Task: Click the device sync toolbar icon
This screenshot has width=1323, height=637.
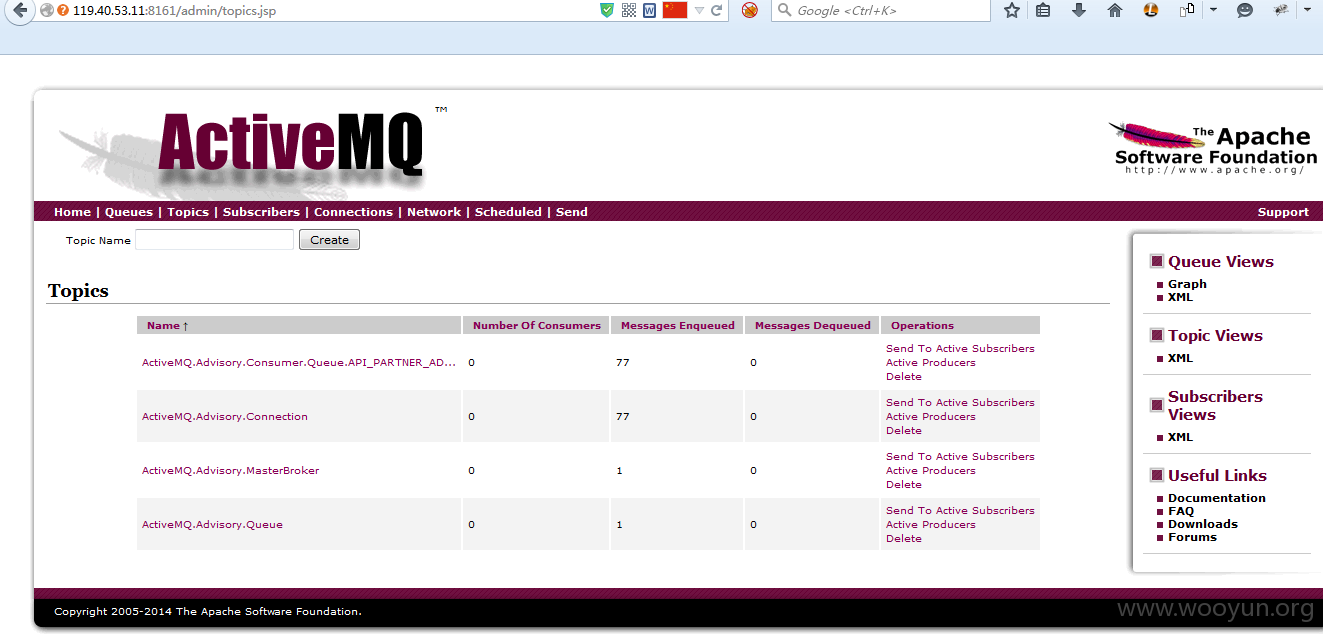Action: click(x=1187, y=10)
